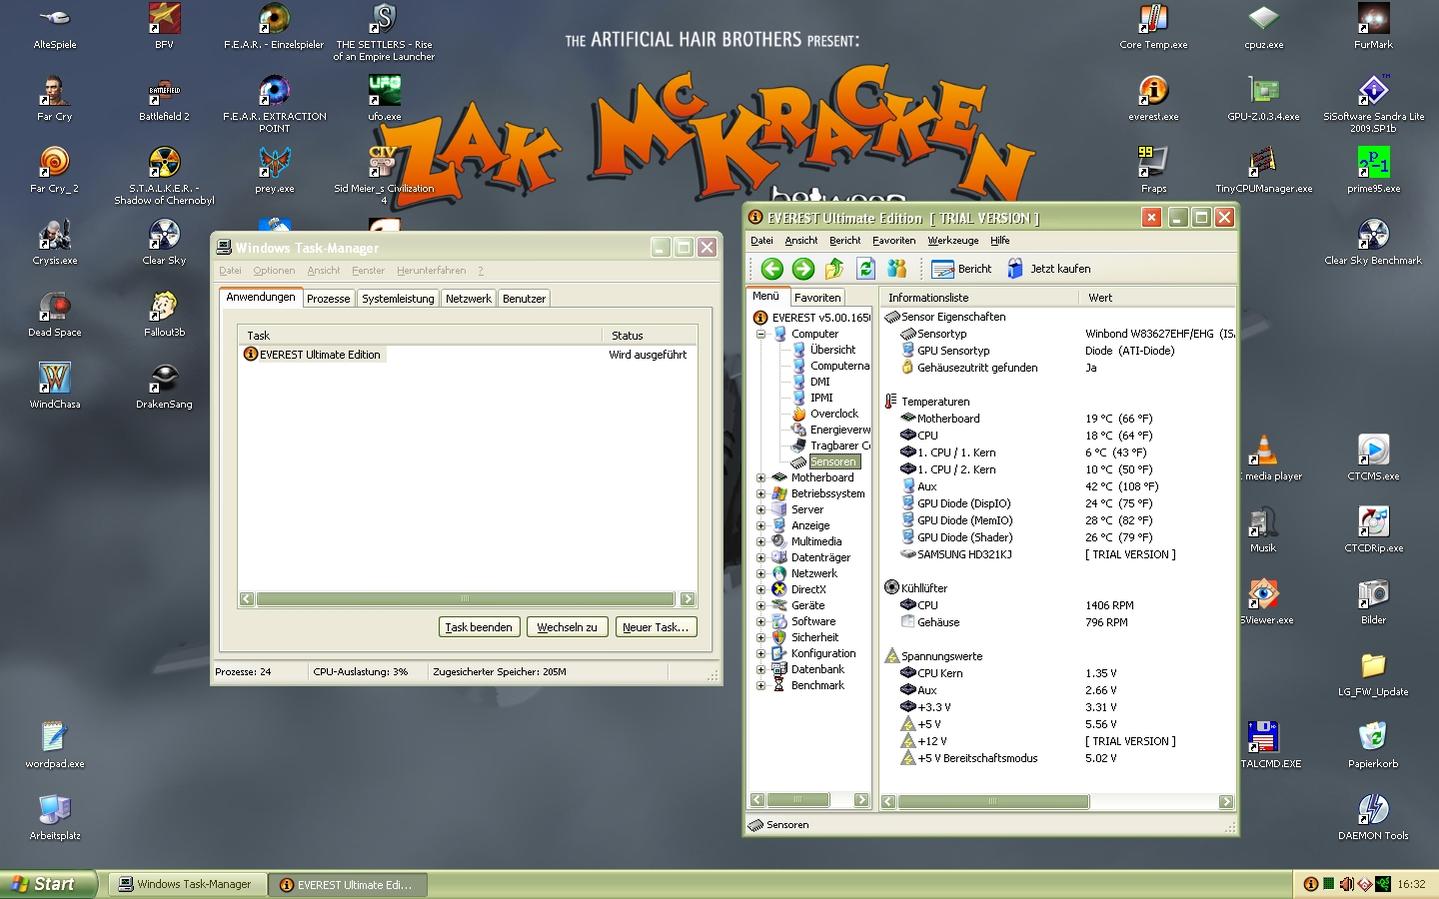Select the everest.exe desktop icon
This screenshot has width=1439, height=899.
click(x=1153, y=99)
